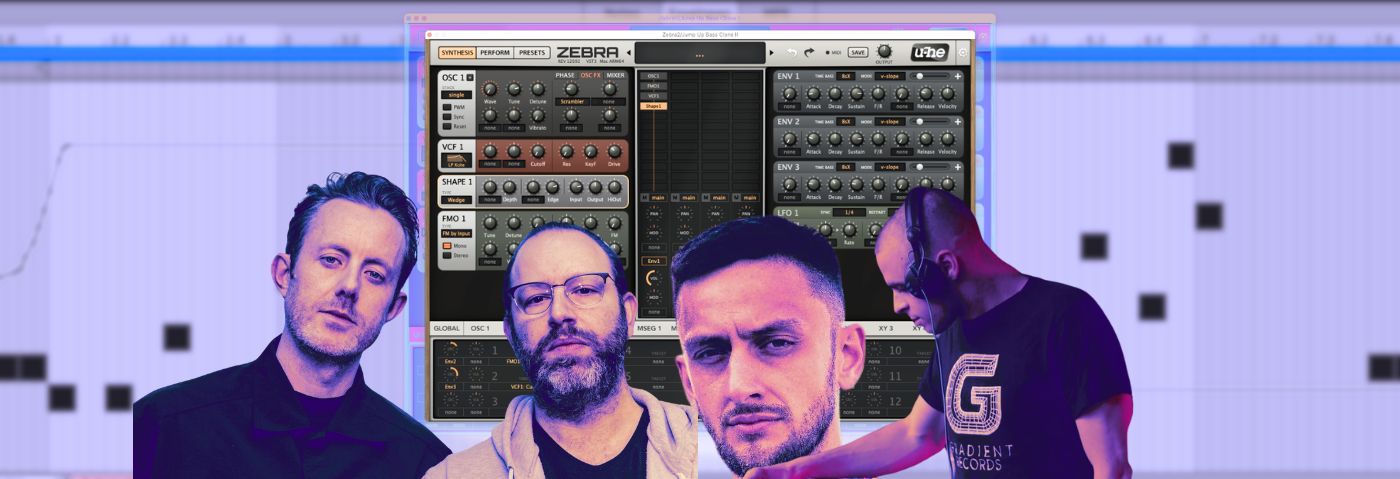Image resolution: width=1400 pixels, height=479 pixels.
Task: Click the OUTPUT volume knob
Action: pyautogui.click(x=884, y=50)
